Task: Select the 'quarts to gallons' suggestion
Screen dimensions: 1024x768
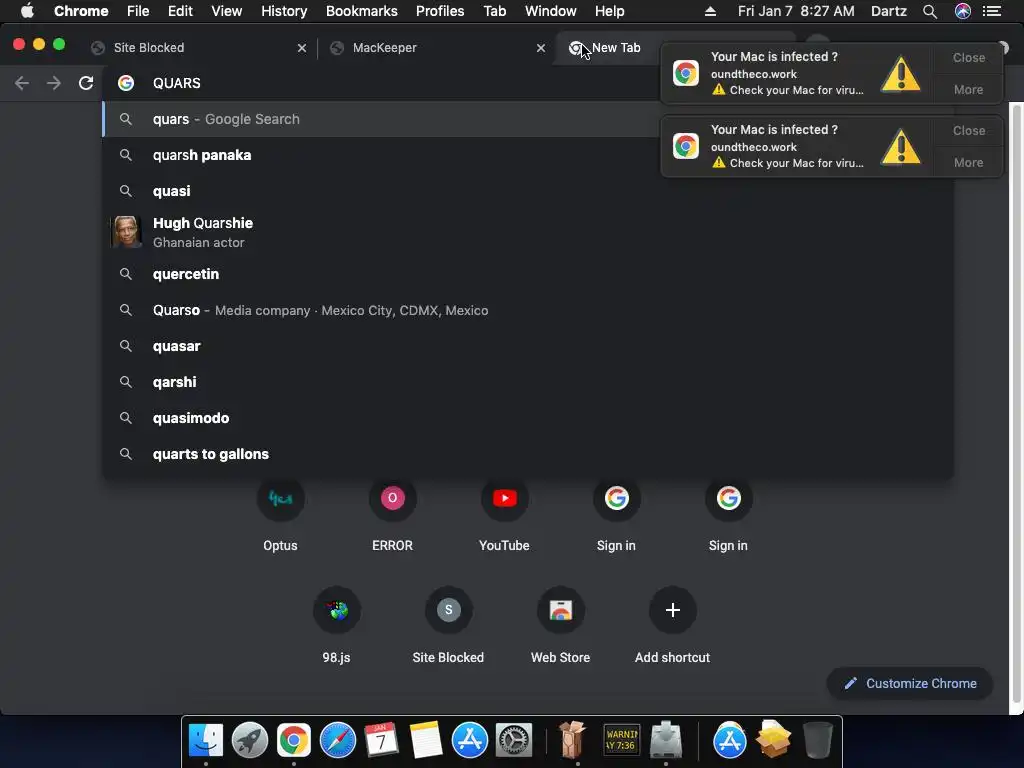Action: pos(528,454)
